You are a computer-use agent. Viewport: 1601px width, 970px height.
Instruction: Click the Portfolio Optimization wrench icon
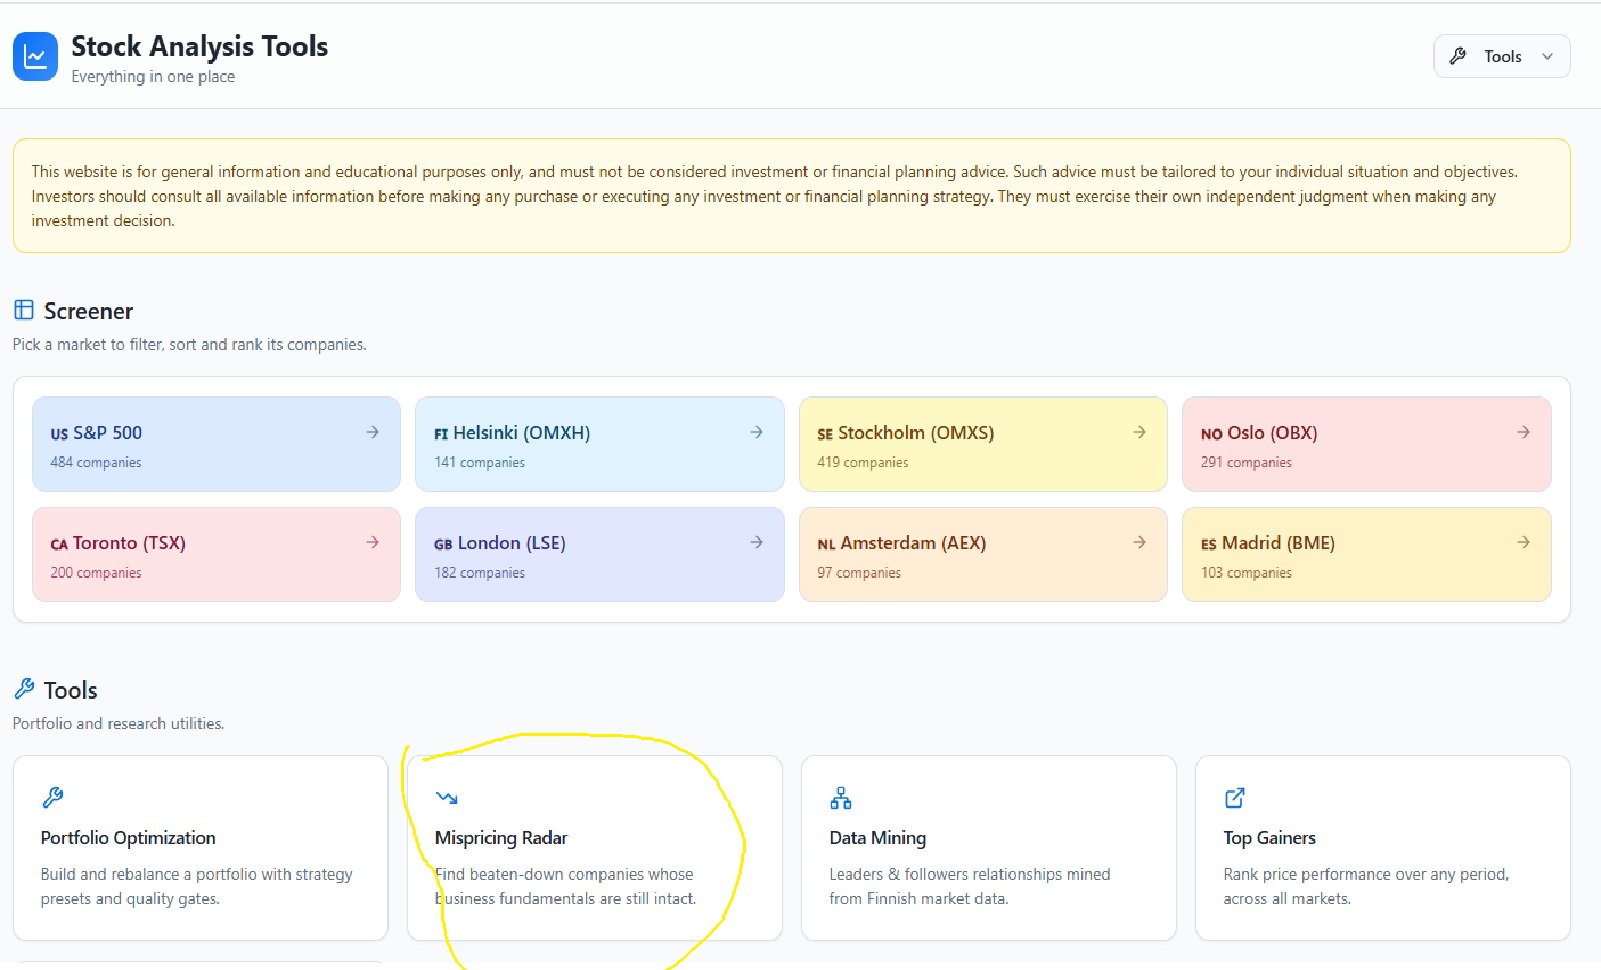52,797
